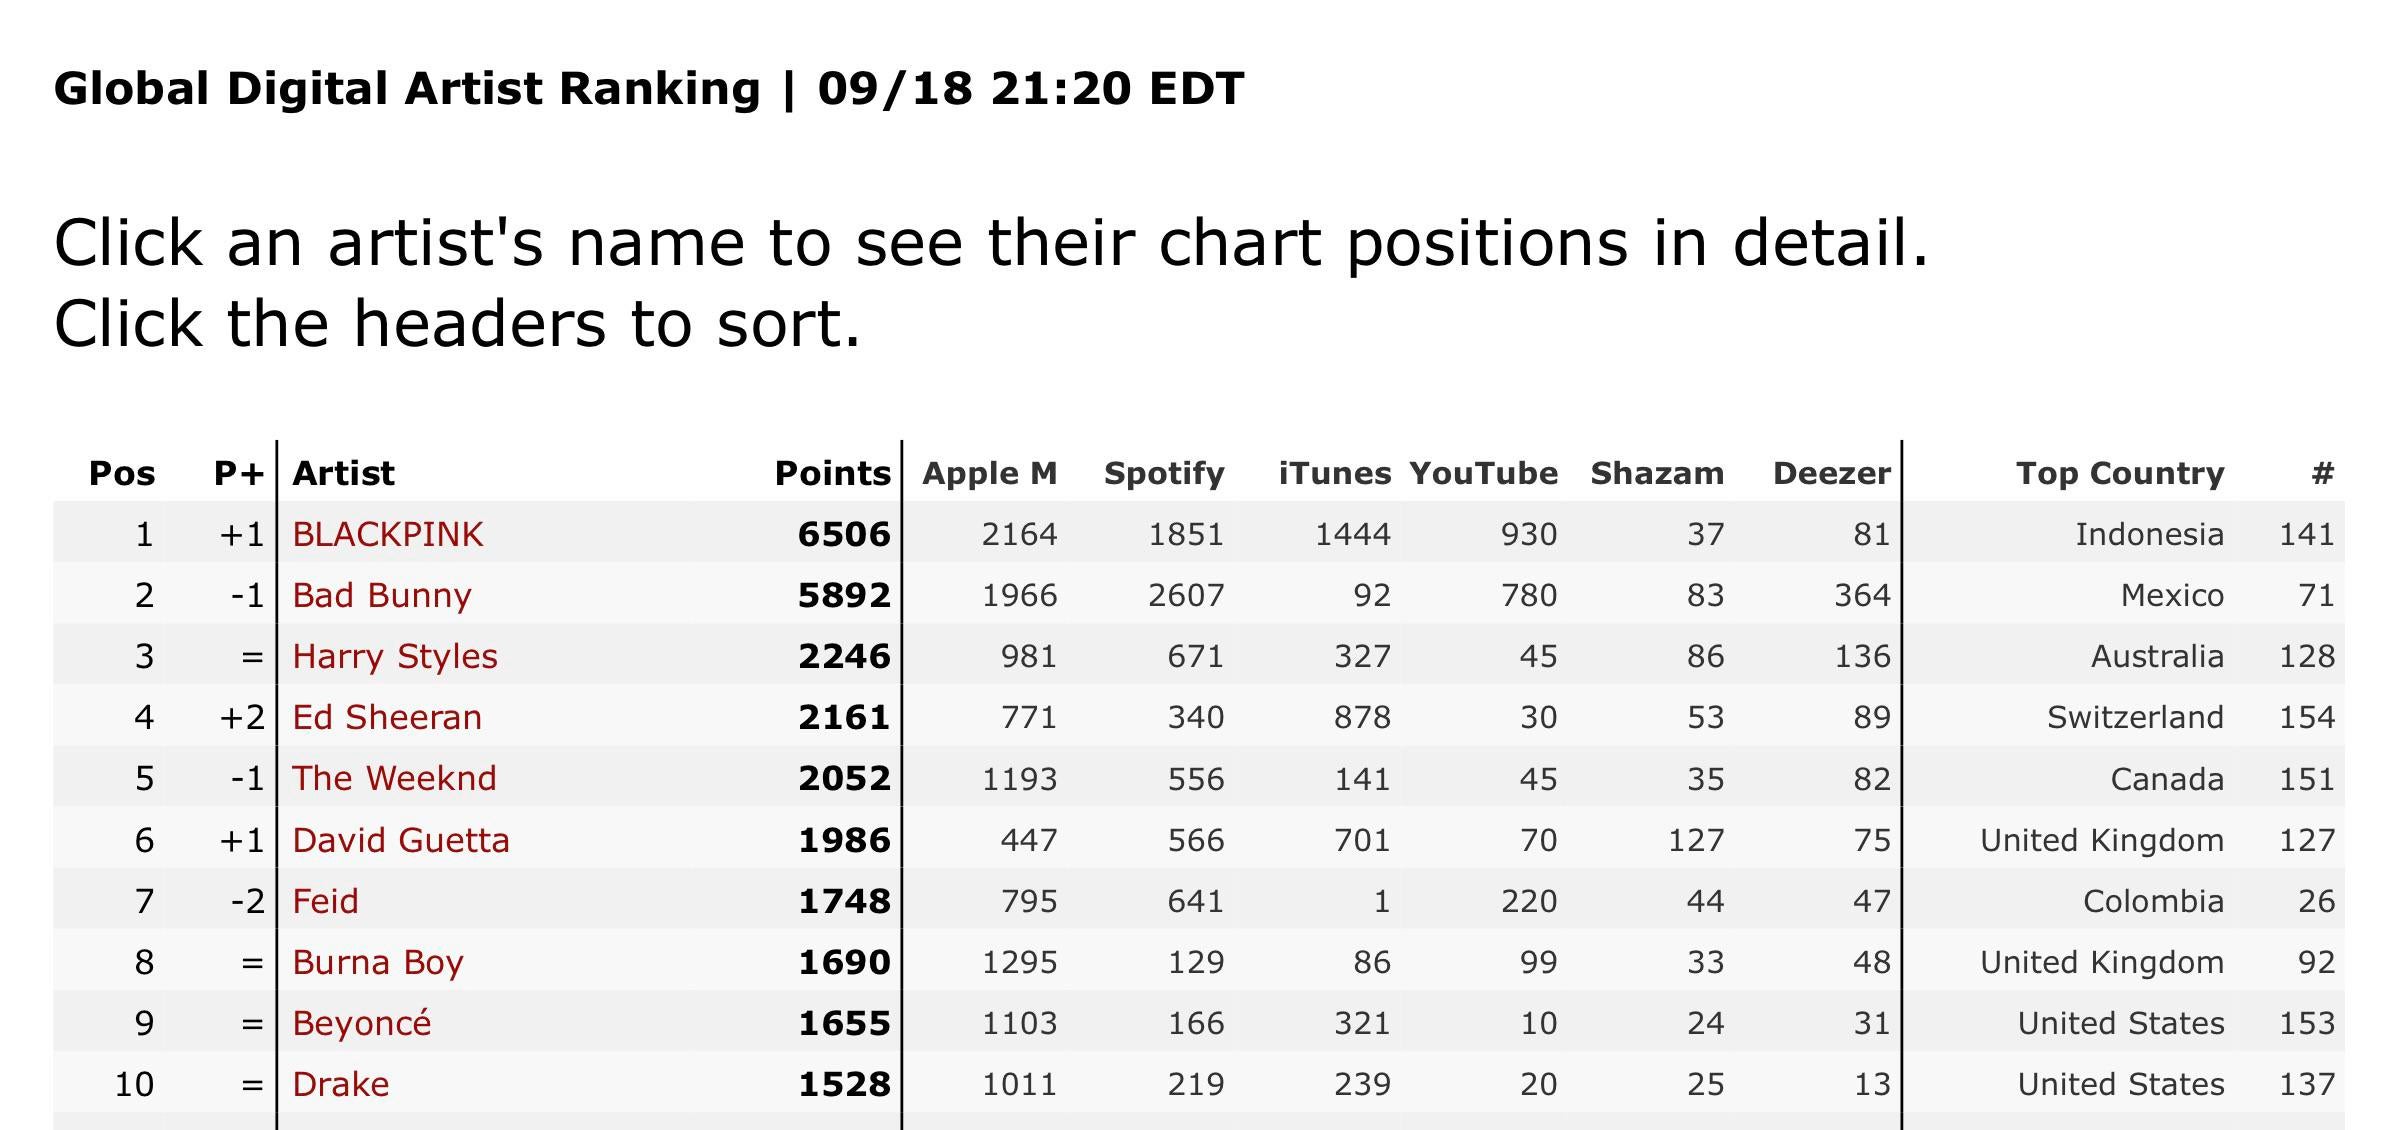Viewport: 2386px width, 1130px height.
Task: View Burna Boy chart details
Action: tap(378, 962)
